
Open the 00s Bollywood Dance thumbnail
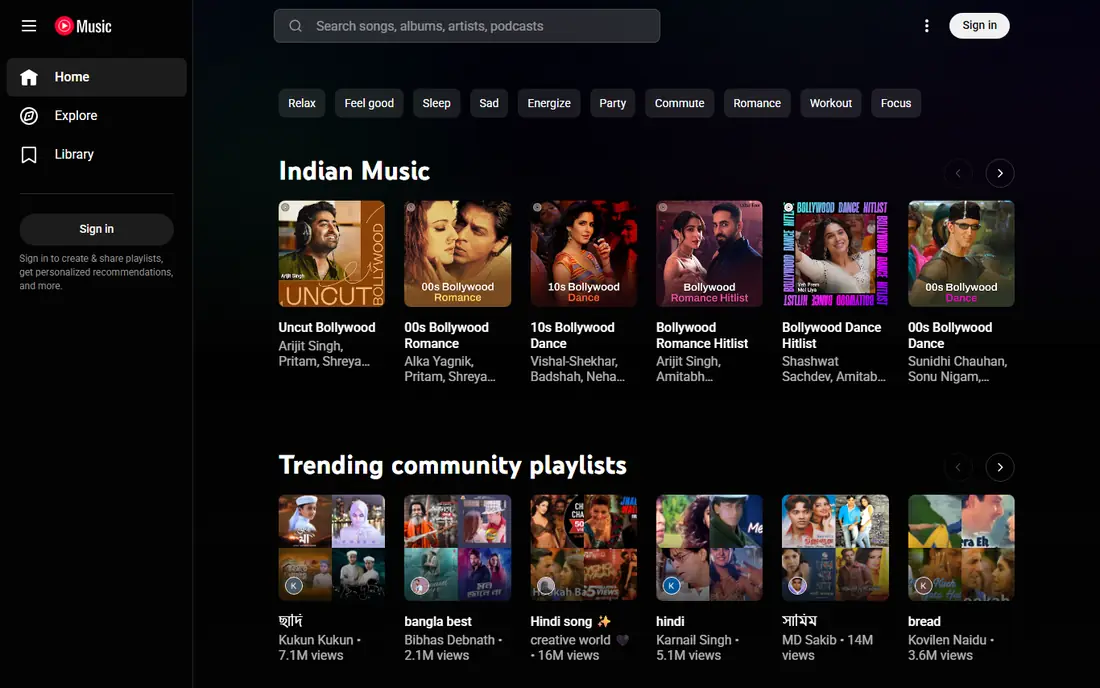[x=961, y=254]
